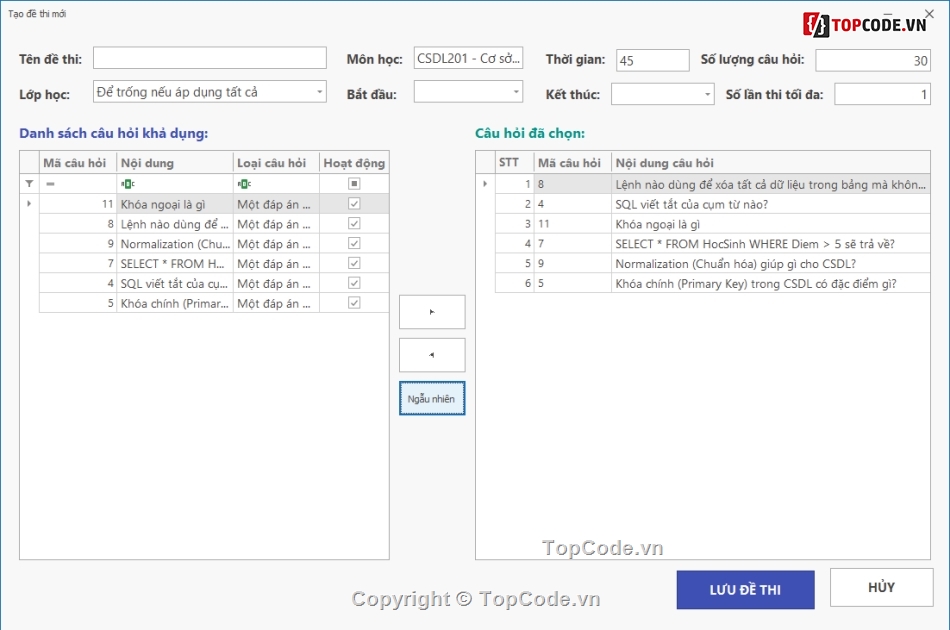Click the LƯU ĐỀ THI button

click(x=745, y=589)
